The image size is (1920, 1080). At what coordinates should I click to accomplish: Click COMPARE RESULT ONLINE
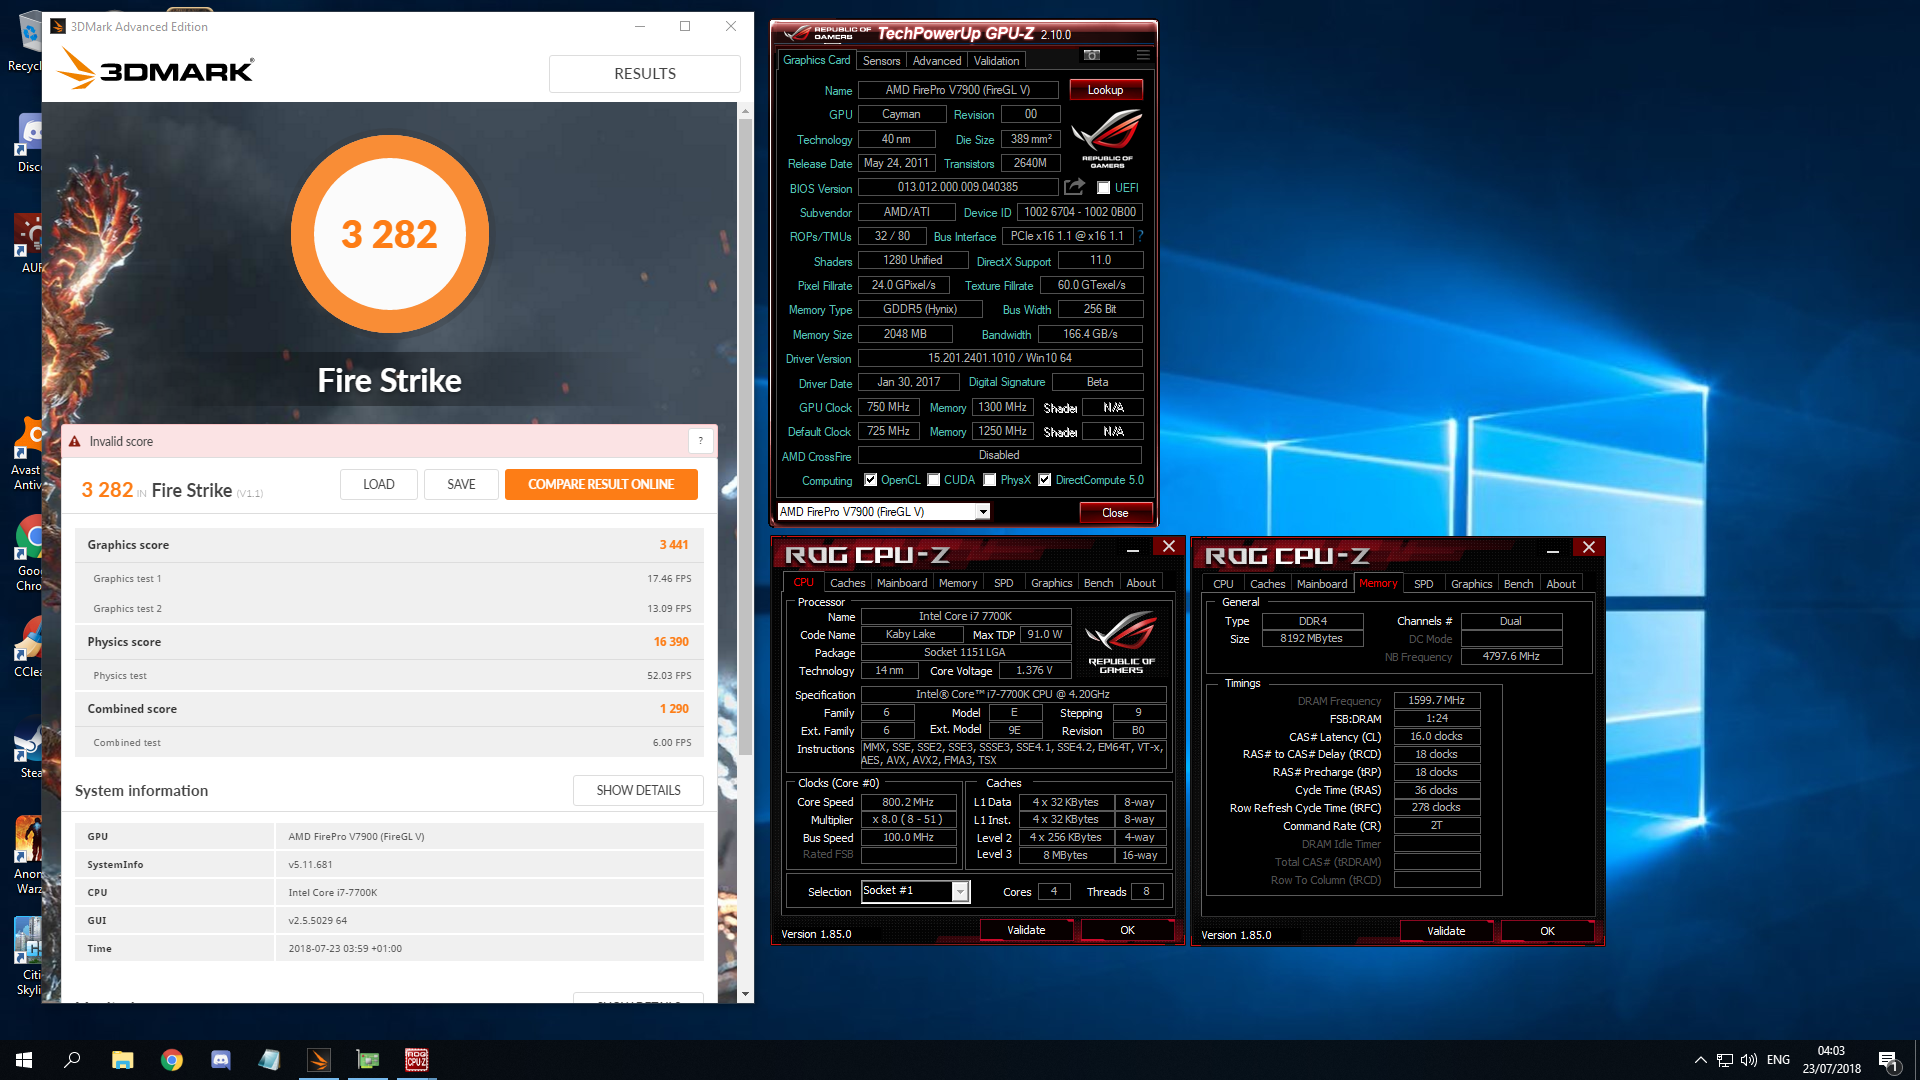coord(601,484)
